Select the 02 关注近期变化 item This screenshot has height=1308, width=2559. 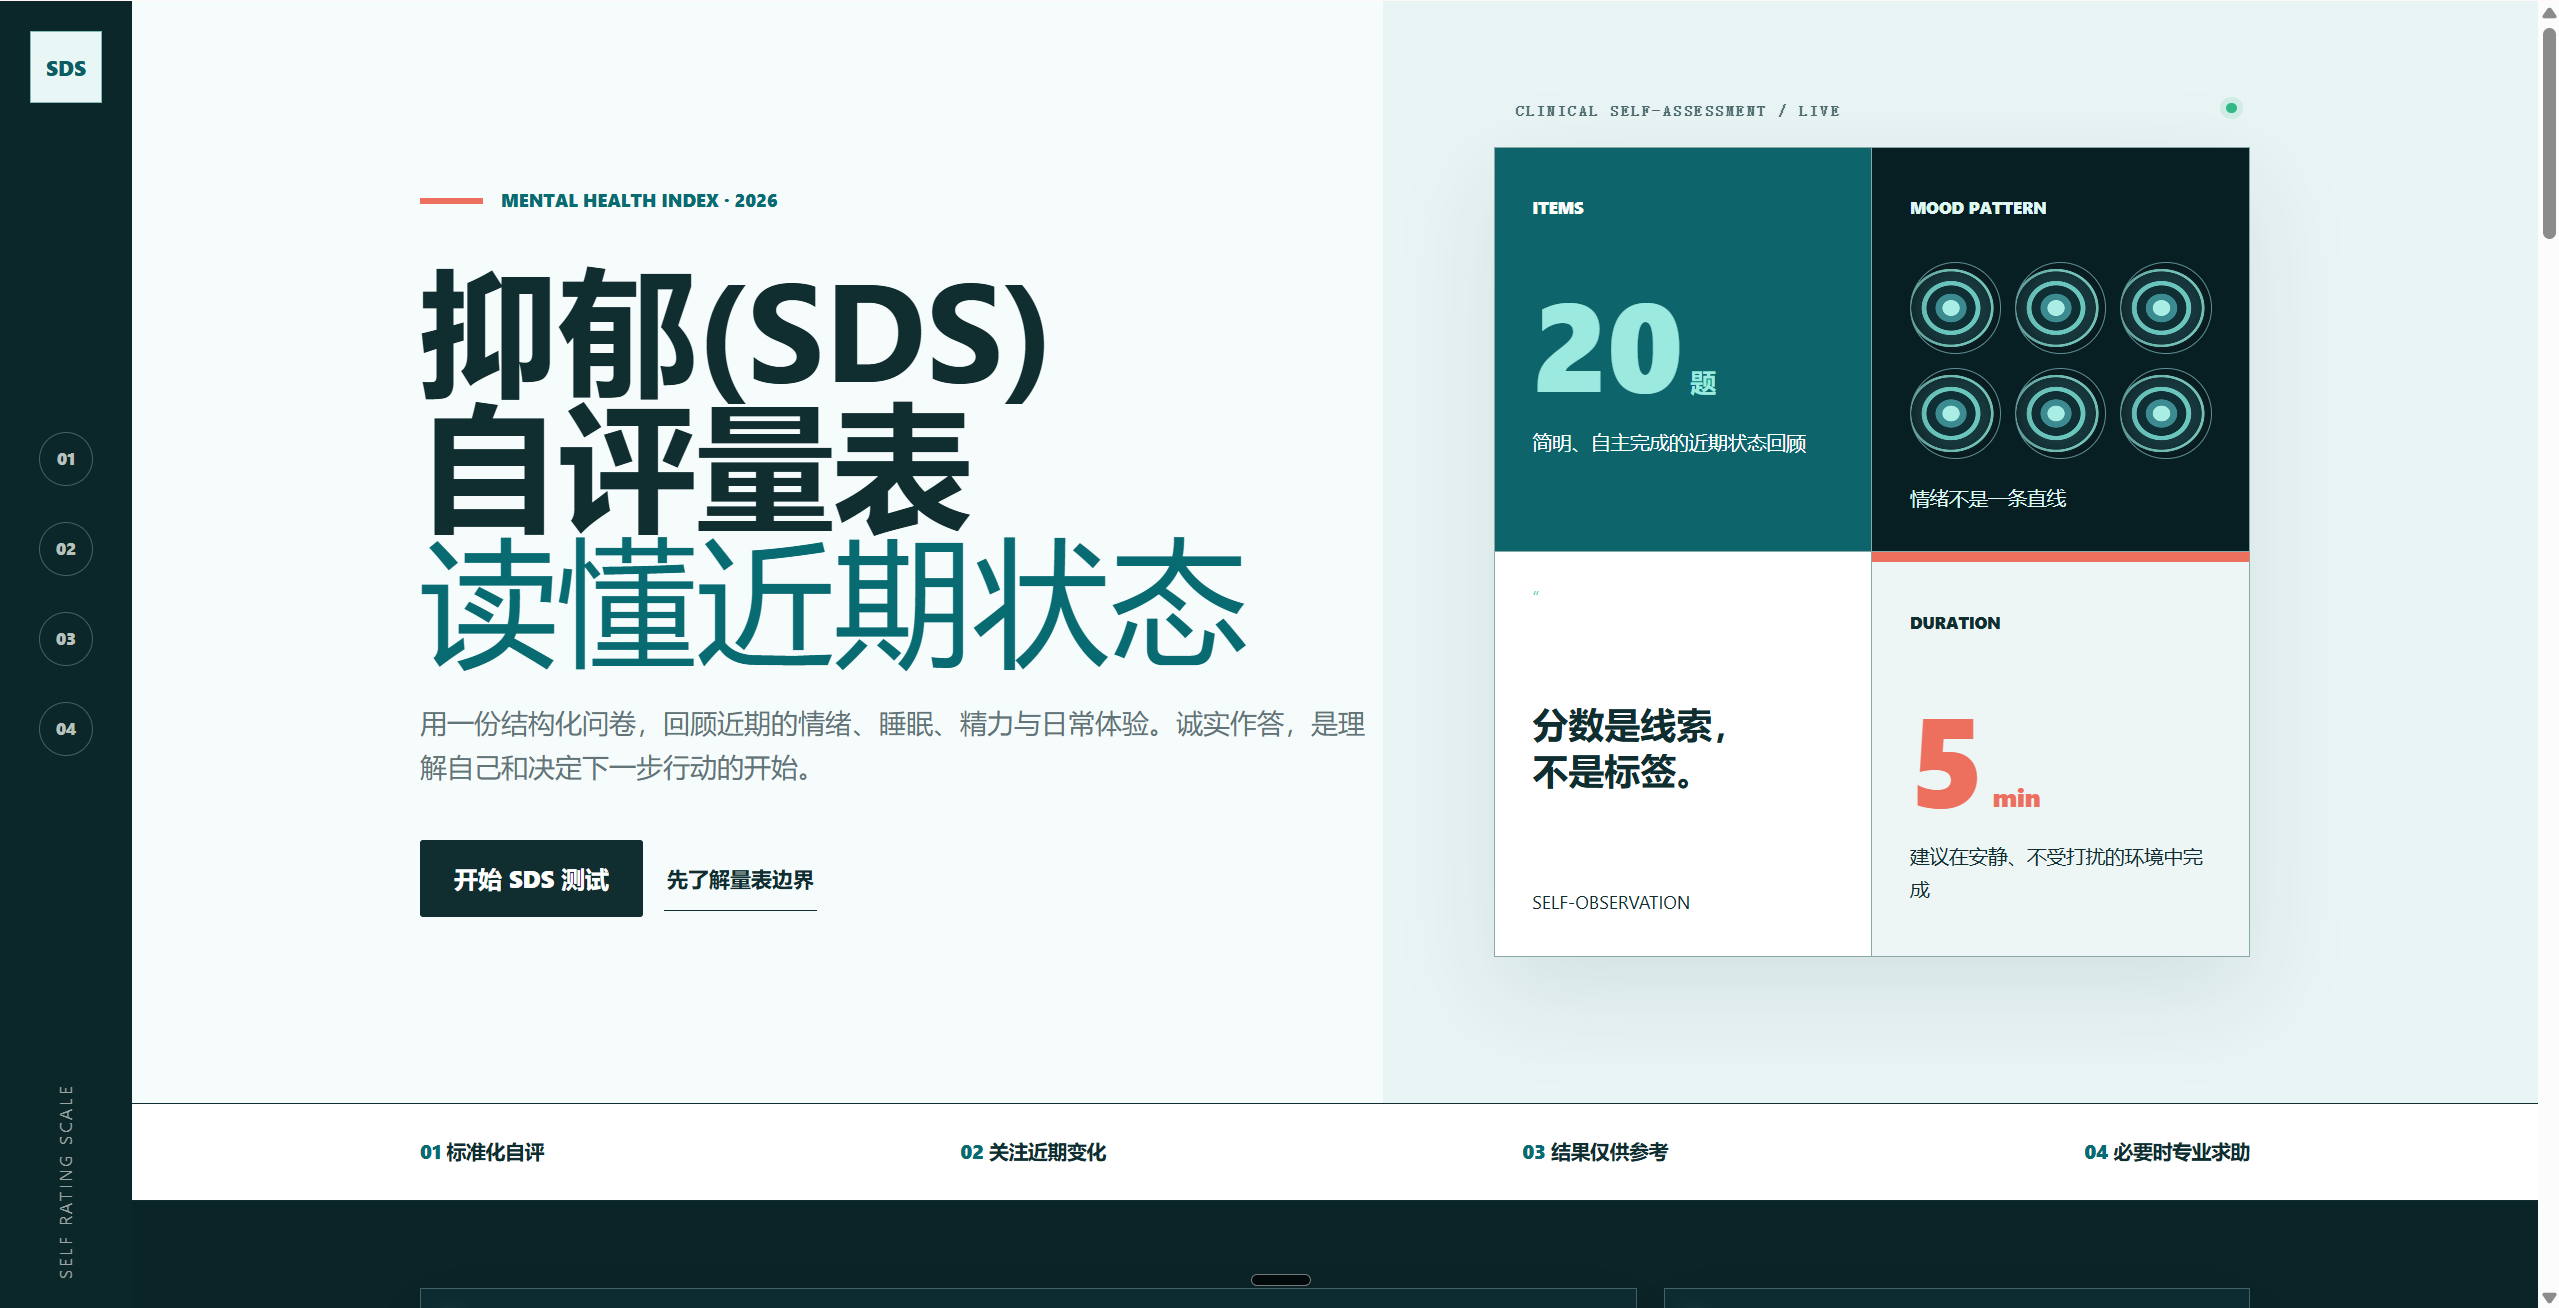click(1033, 1152)
